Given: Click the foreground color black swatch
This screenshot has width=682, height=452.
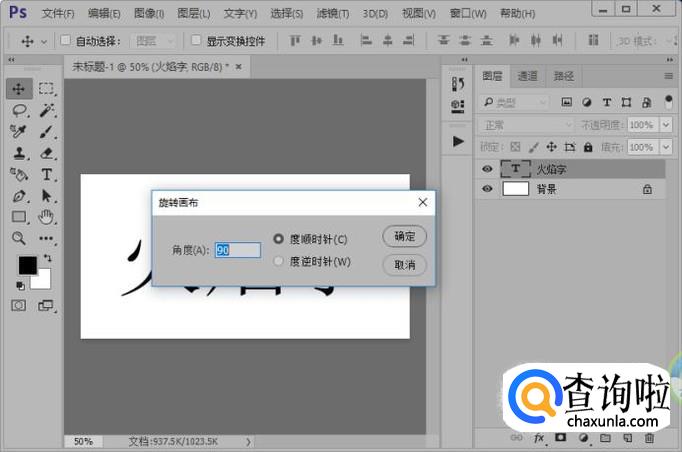Looking at the screenshot, I should [x=27, y=266].
